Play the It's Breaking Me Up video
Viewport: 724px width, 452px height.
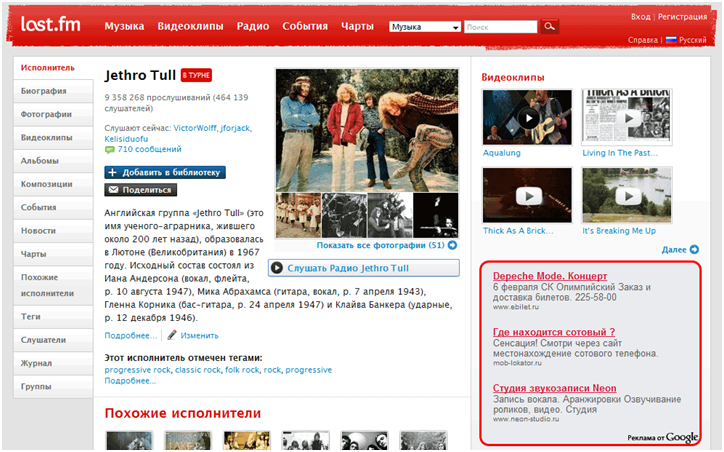(x=627, y=195)
